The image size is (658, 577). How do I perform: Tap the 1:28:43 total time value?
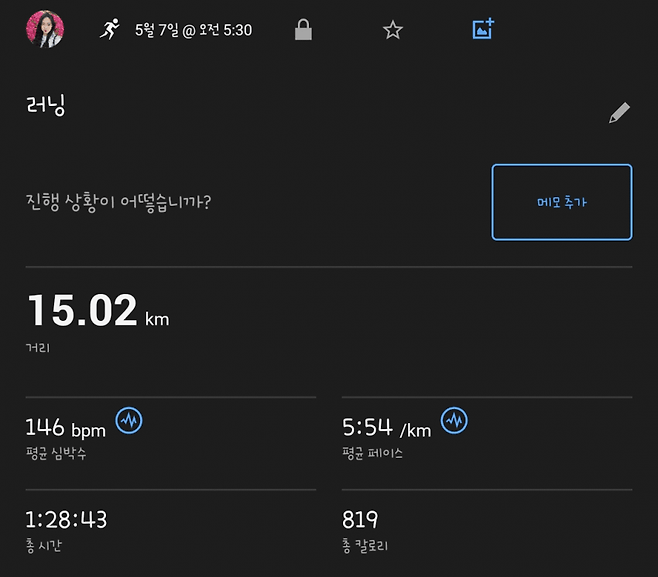66,520
